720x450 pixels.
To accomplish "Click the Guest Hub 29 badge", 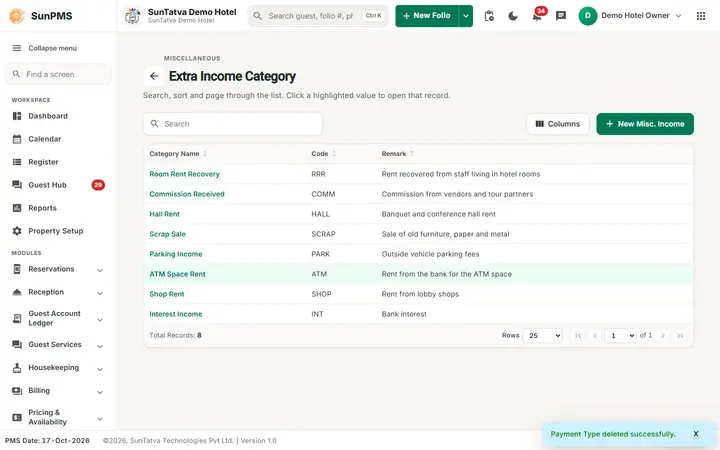I will pyautogui.click(x=98, y=185).
